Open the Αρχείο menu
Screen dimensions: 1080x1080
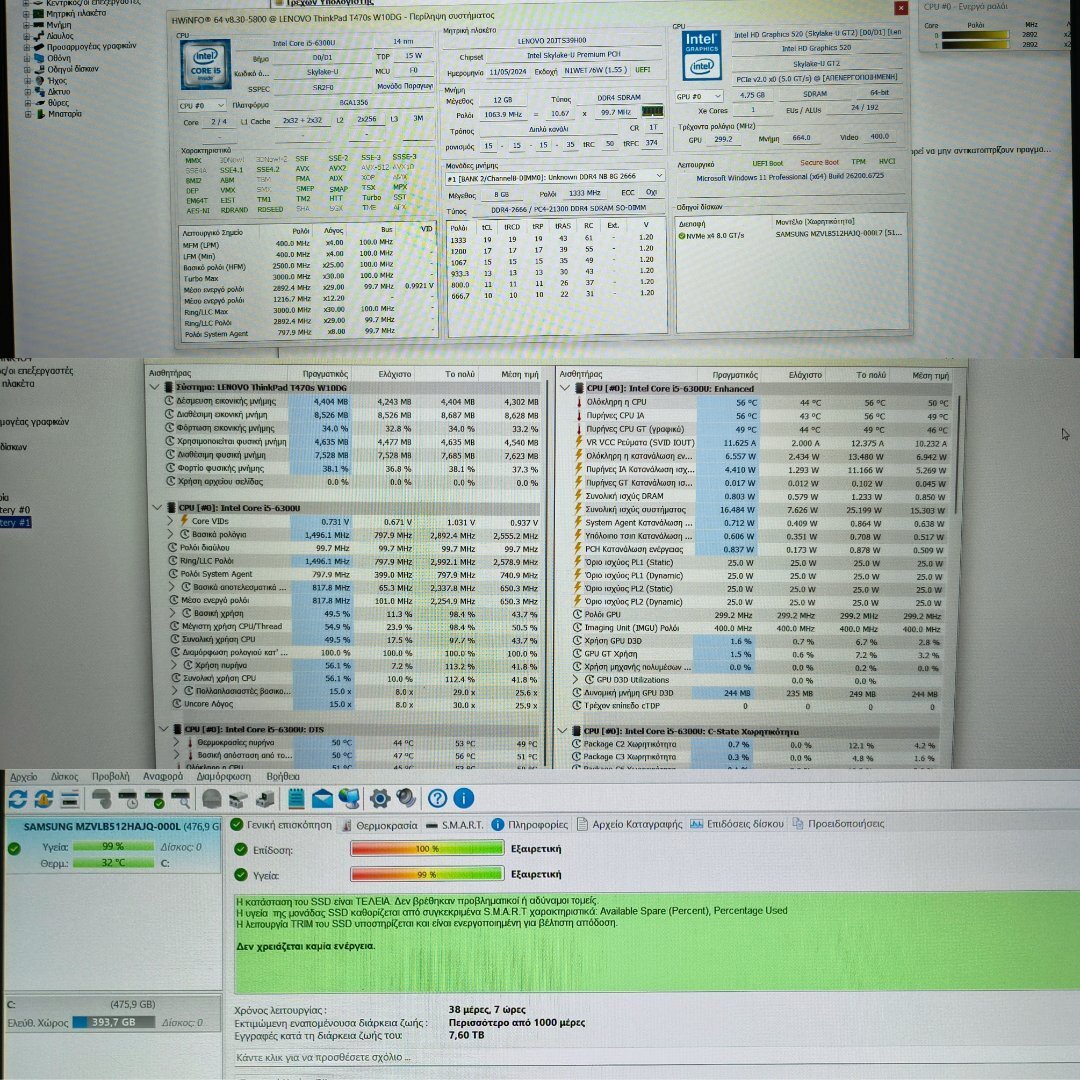23,777
